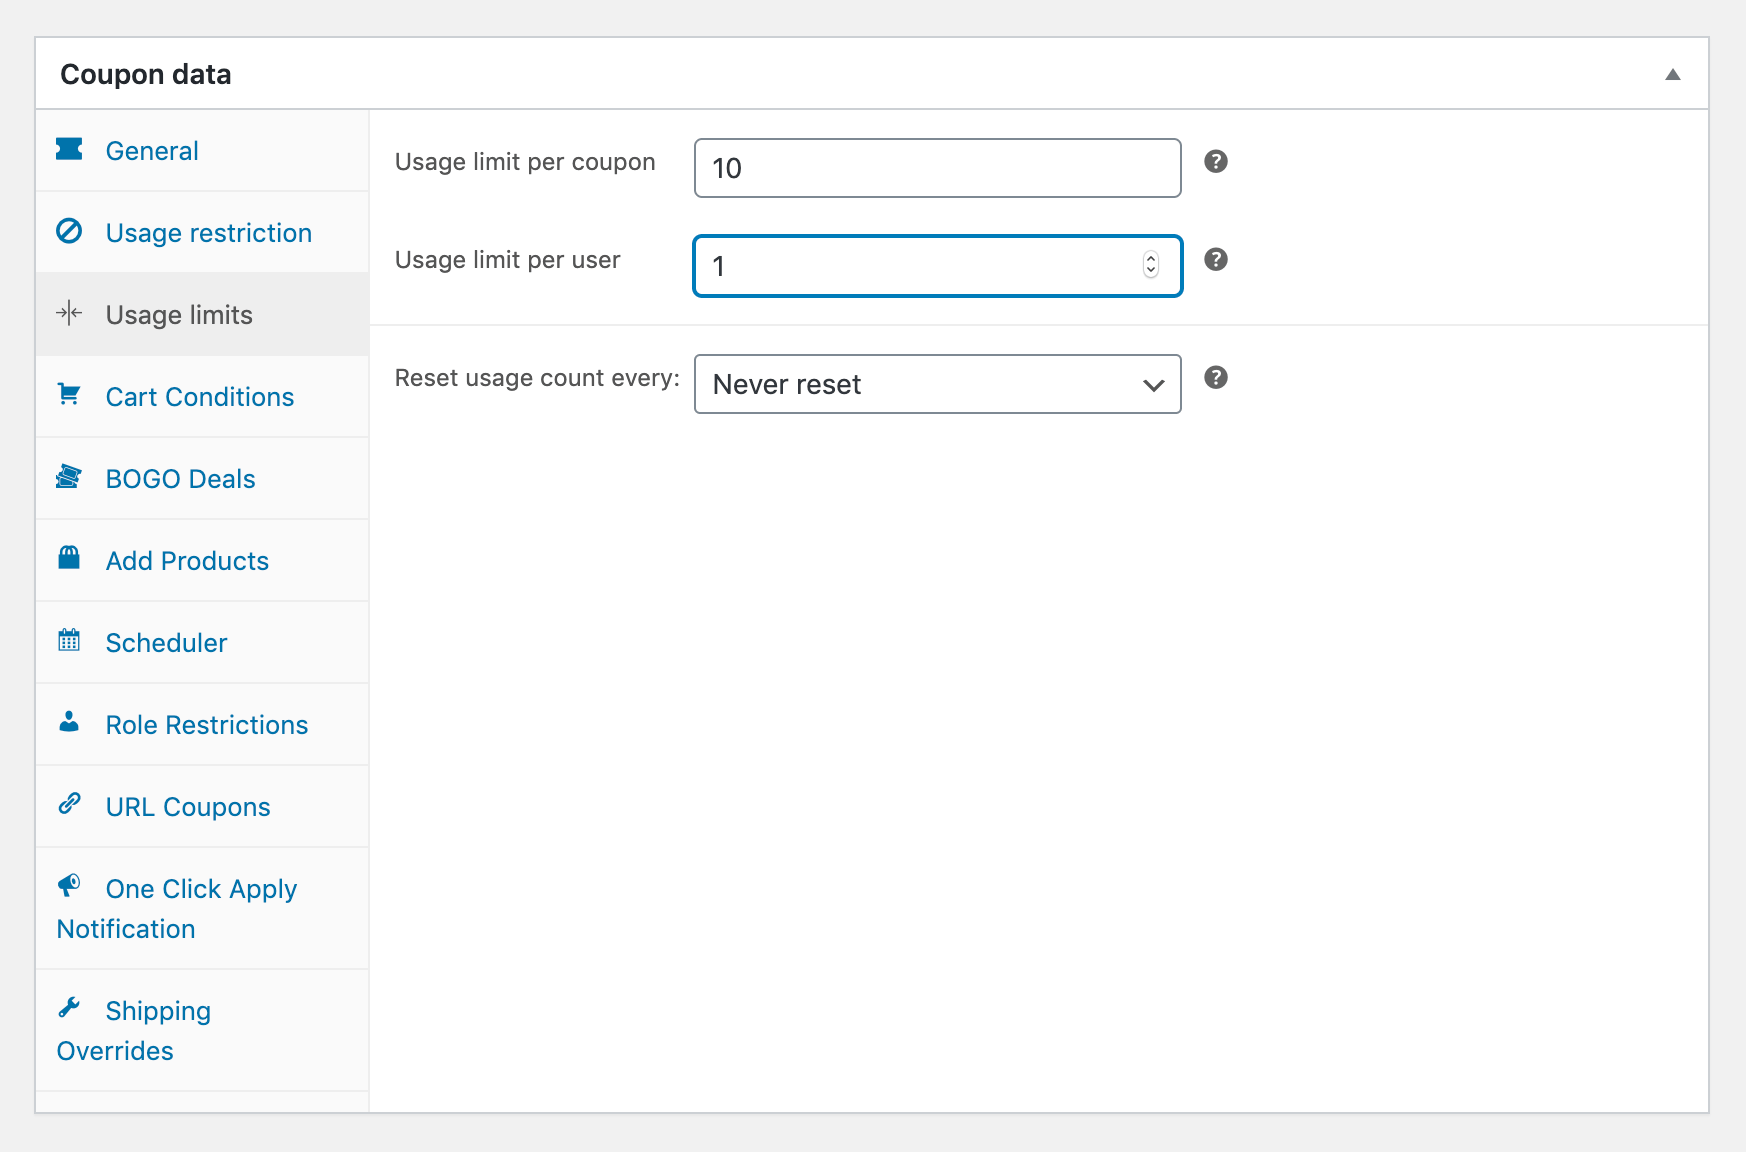Switch to the Usage limits tab
Image resolution: width=1746 pixels, height=1152 pixels.
coord(179,315)
